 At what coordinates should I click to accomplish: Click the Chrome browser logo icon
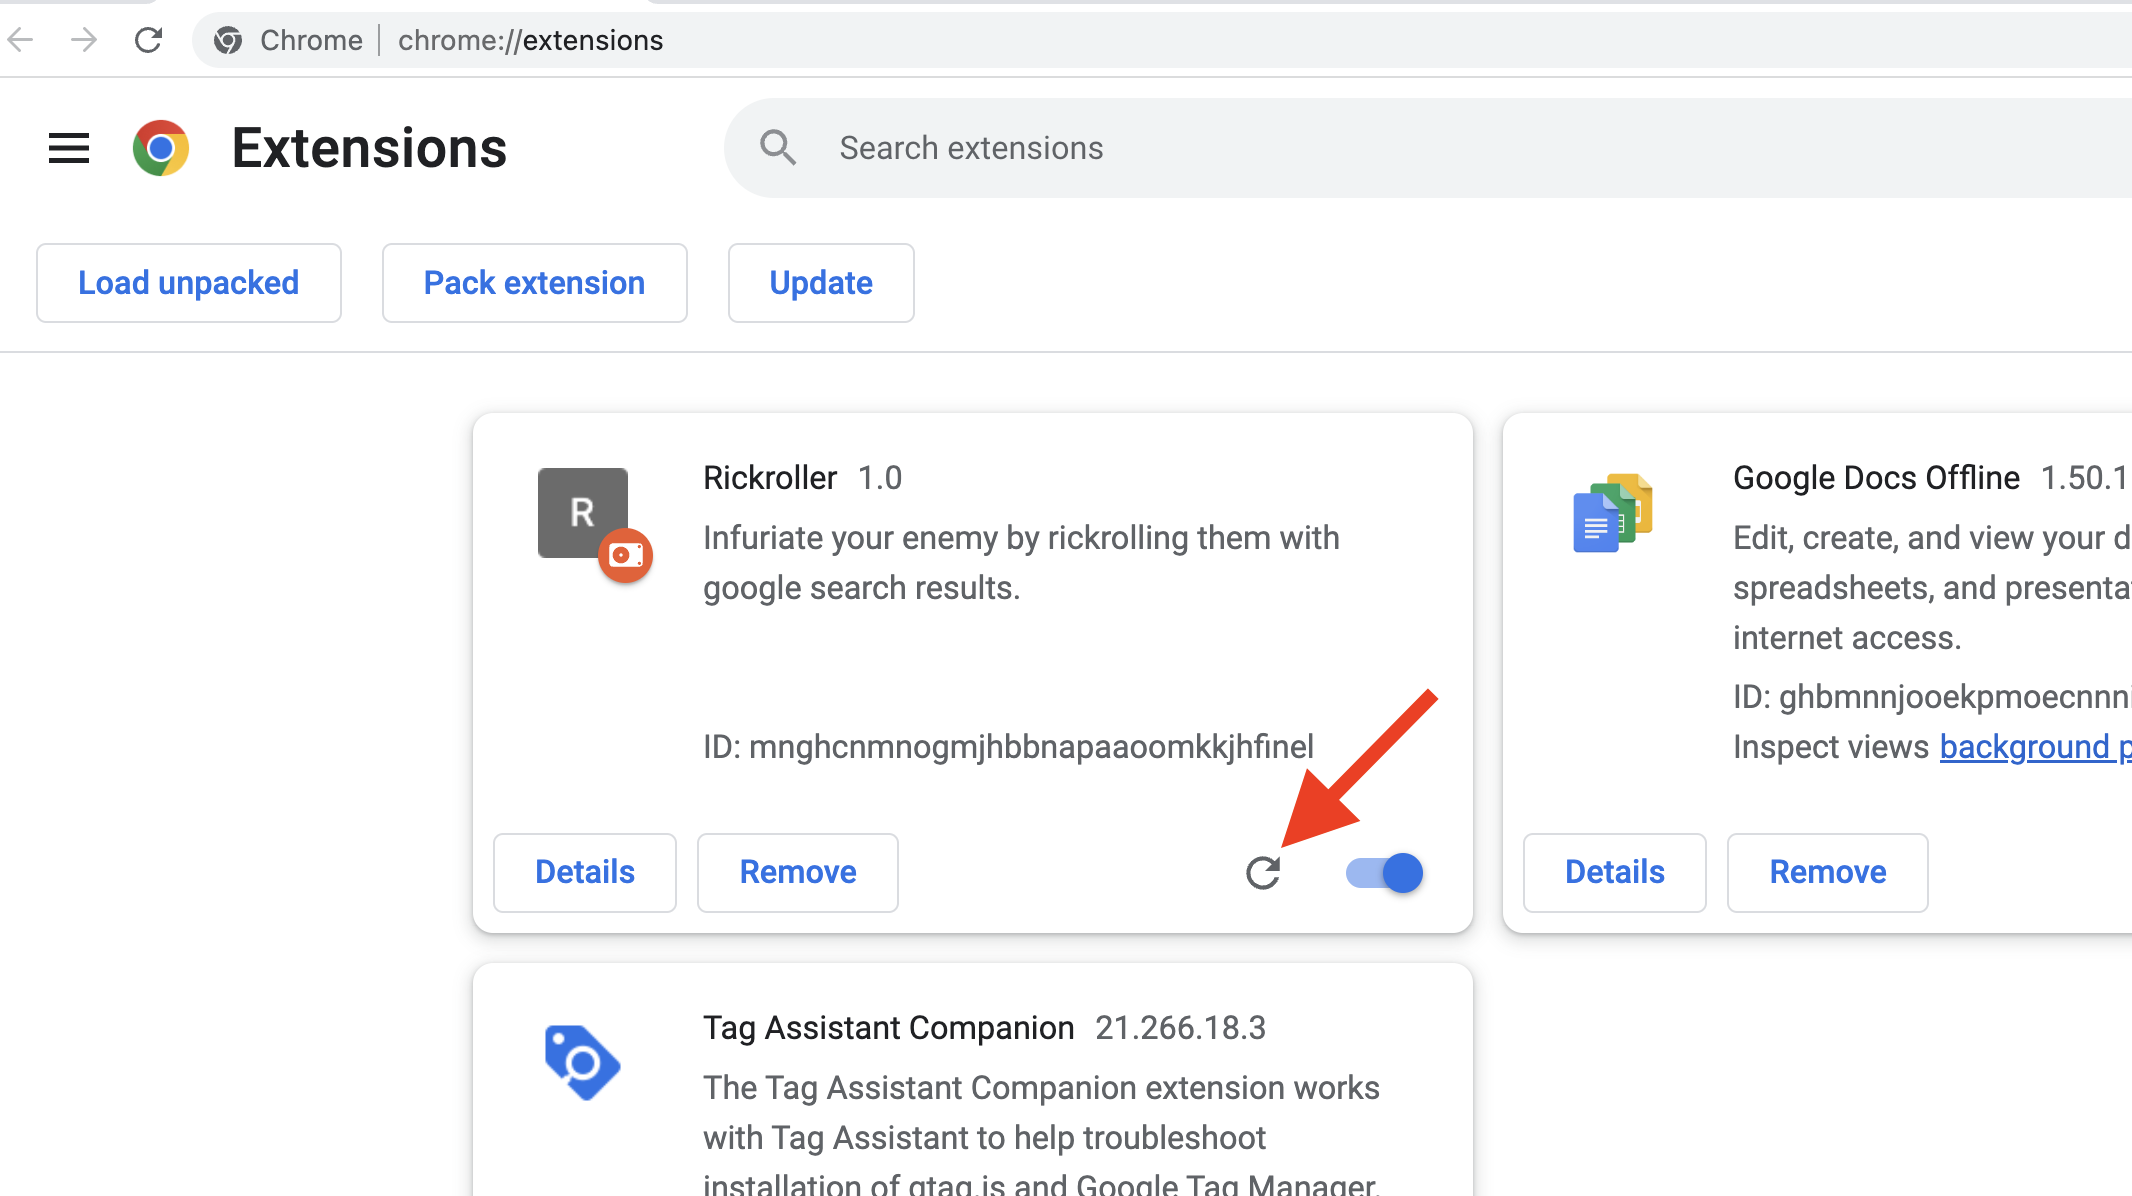160,146
